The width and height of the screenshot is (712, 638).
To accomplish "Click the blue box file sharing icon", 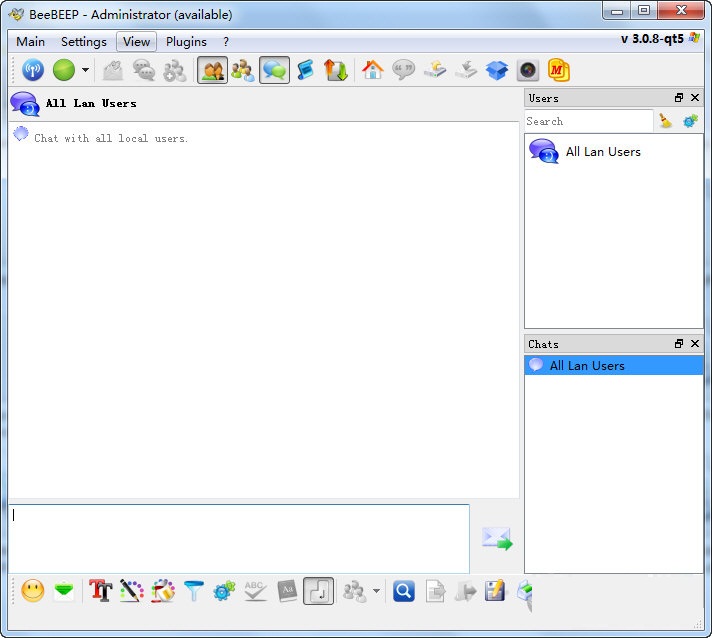I will (497, 70).
